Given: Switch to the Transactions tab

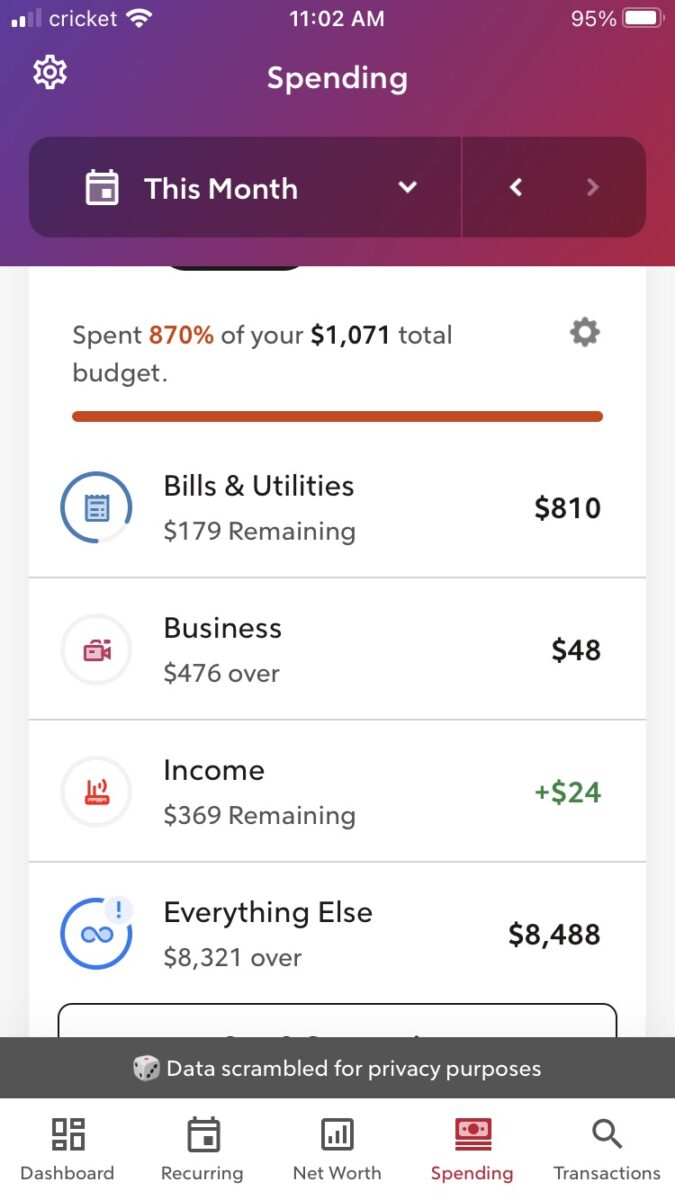Looking at the screenshot, I should (606, 1145).
